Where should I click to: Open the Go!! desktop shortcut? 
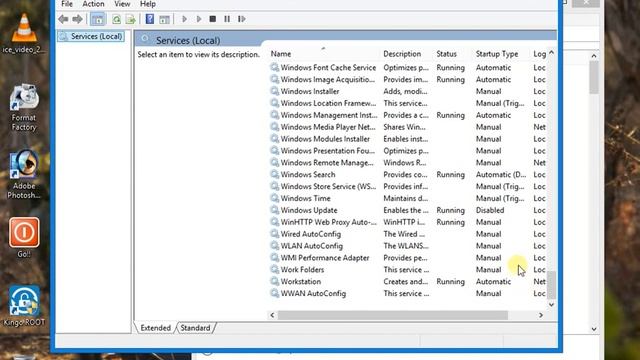point(24,238)
